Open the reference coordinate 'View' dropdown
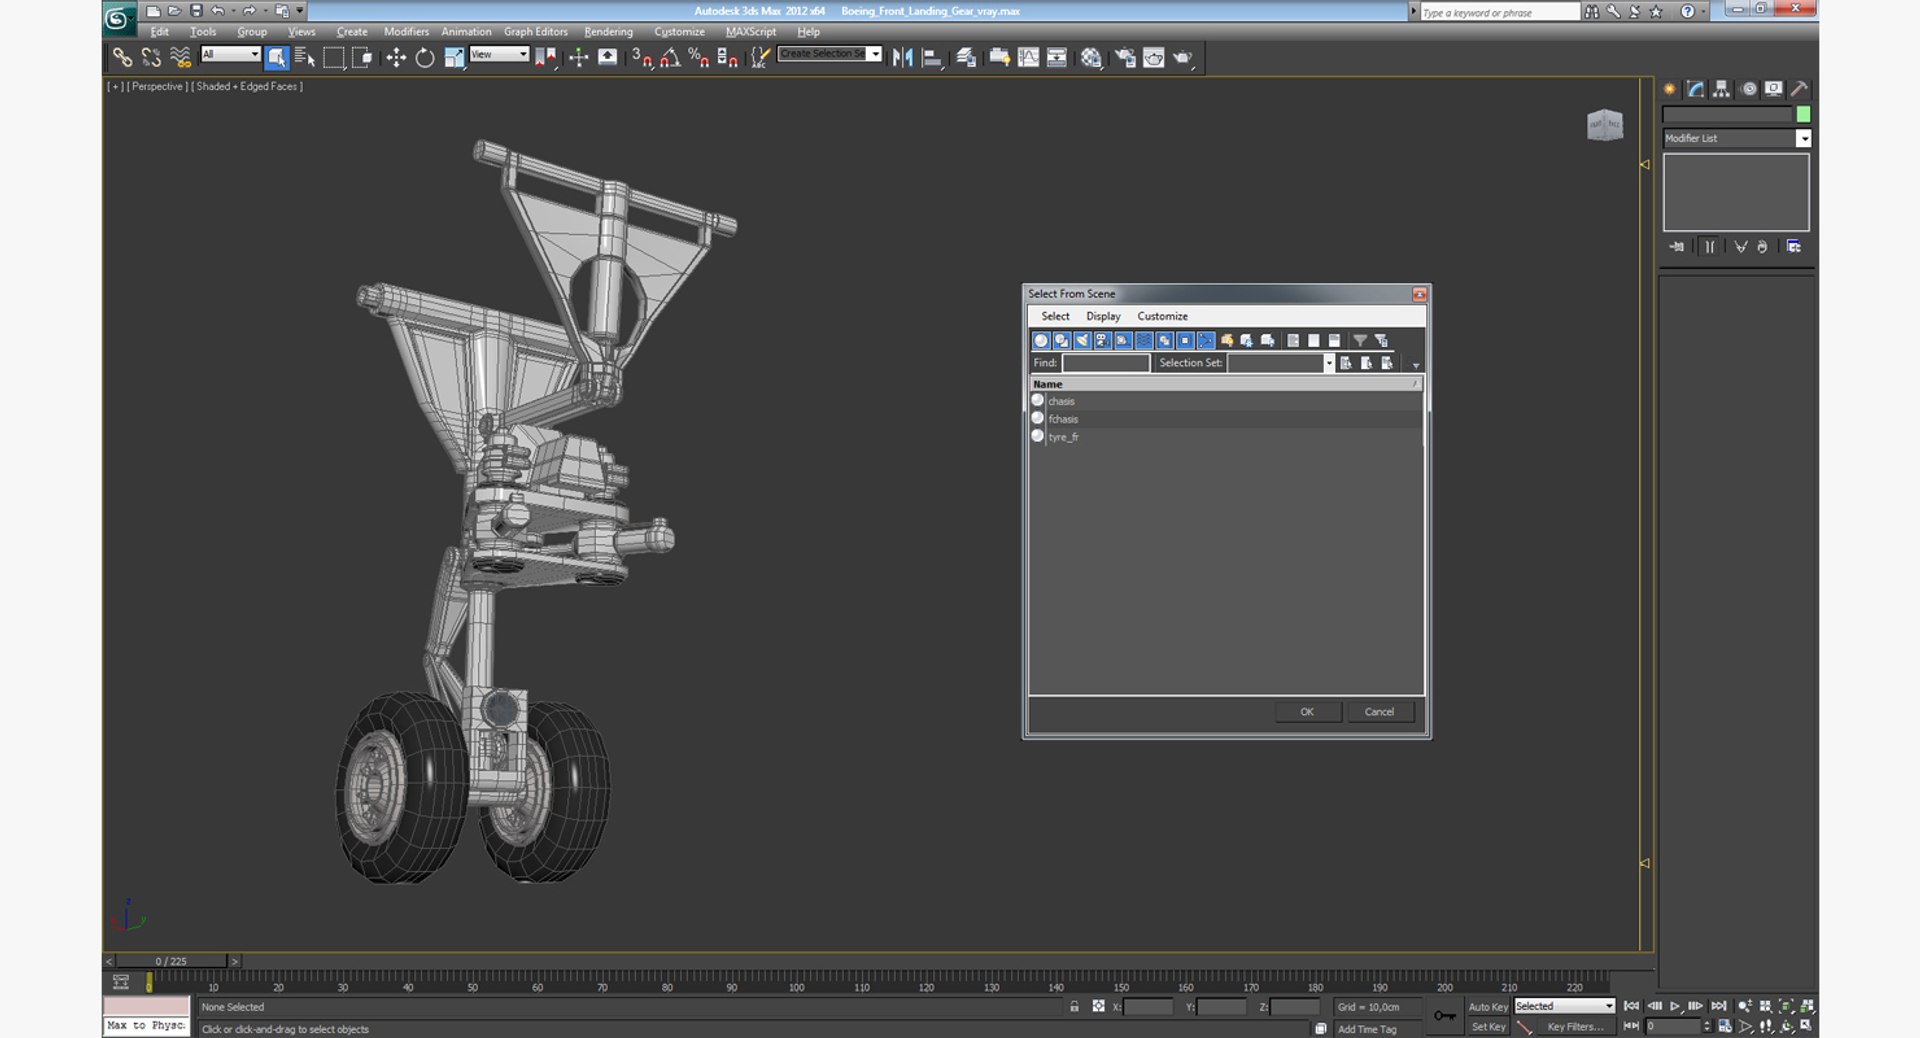Viewport: 1920px width, 1038px height. coord(499,54)
